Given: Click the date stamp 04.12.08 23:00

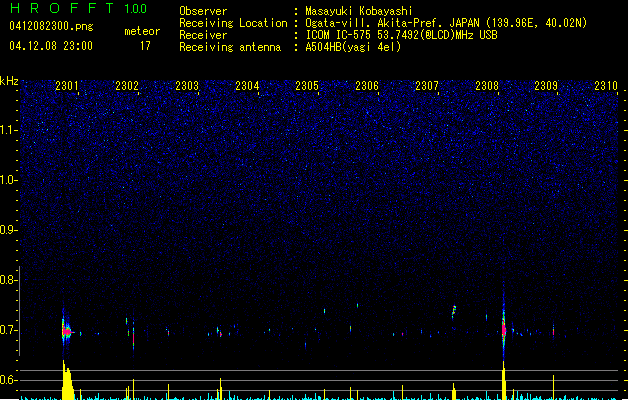Looking at the screenshot, I should (x=51, y=46).
